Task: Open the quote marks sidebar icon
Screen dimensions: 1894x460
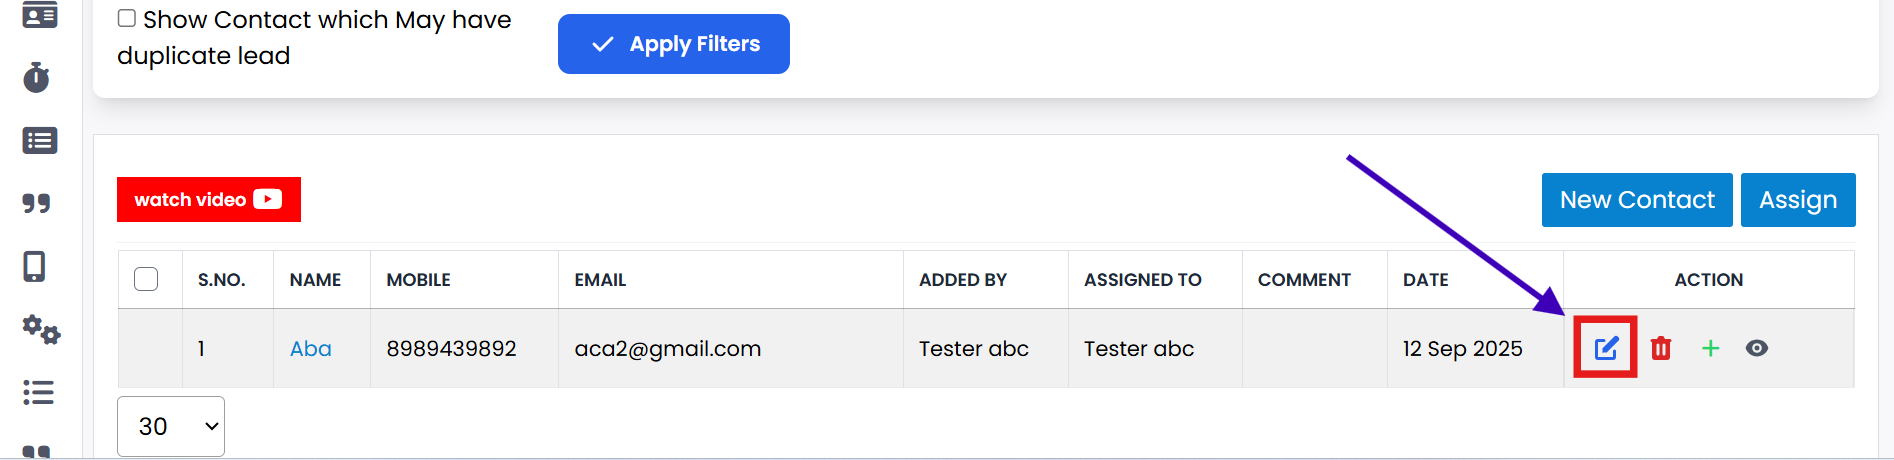Action: pyautogui.click(x=37, y=204)
